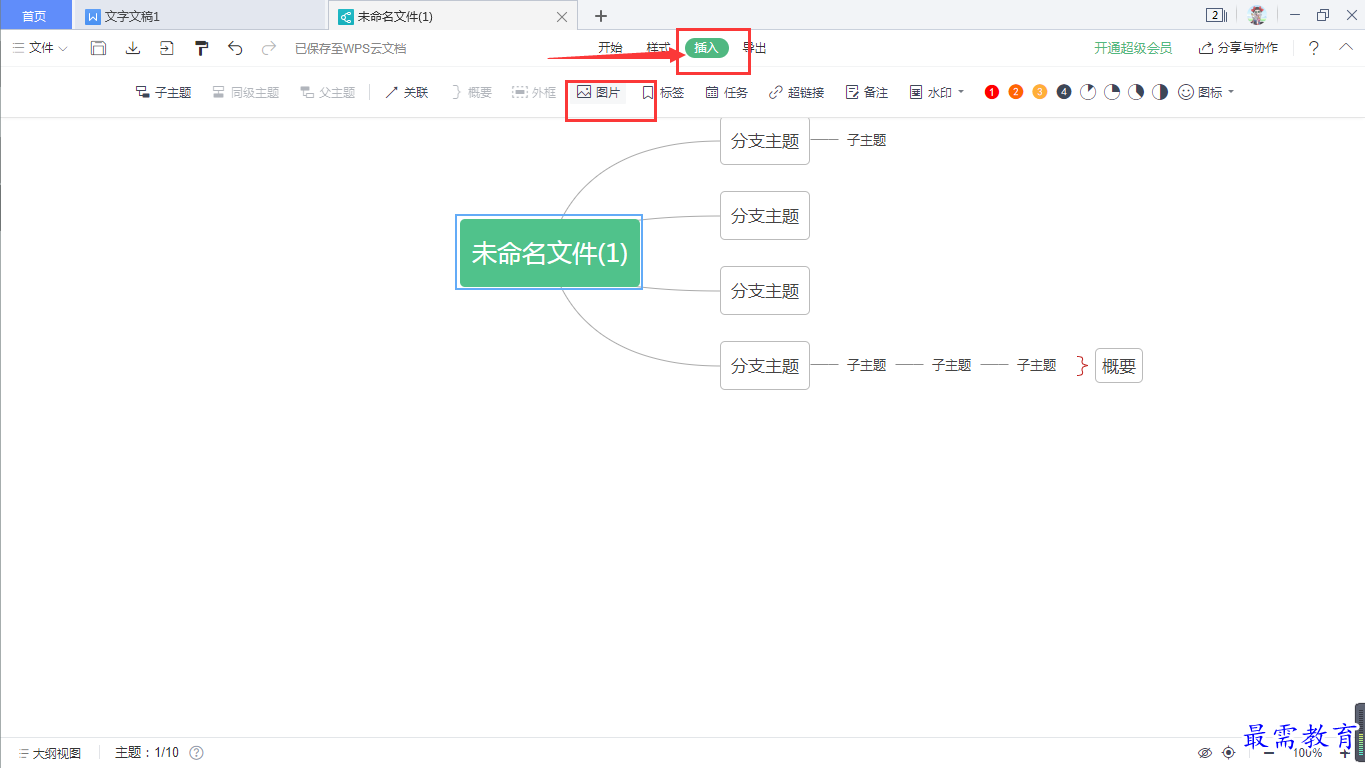Image resolution: width=1365 pixels, height=768 pixels.
Task: Select last 子主题 before the summary brace
Action: pos(1037,366)
